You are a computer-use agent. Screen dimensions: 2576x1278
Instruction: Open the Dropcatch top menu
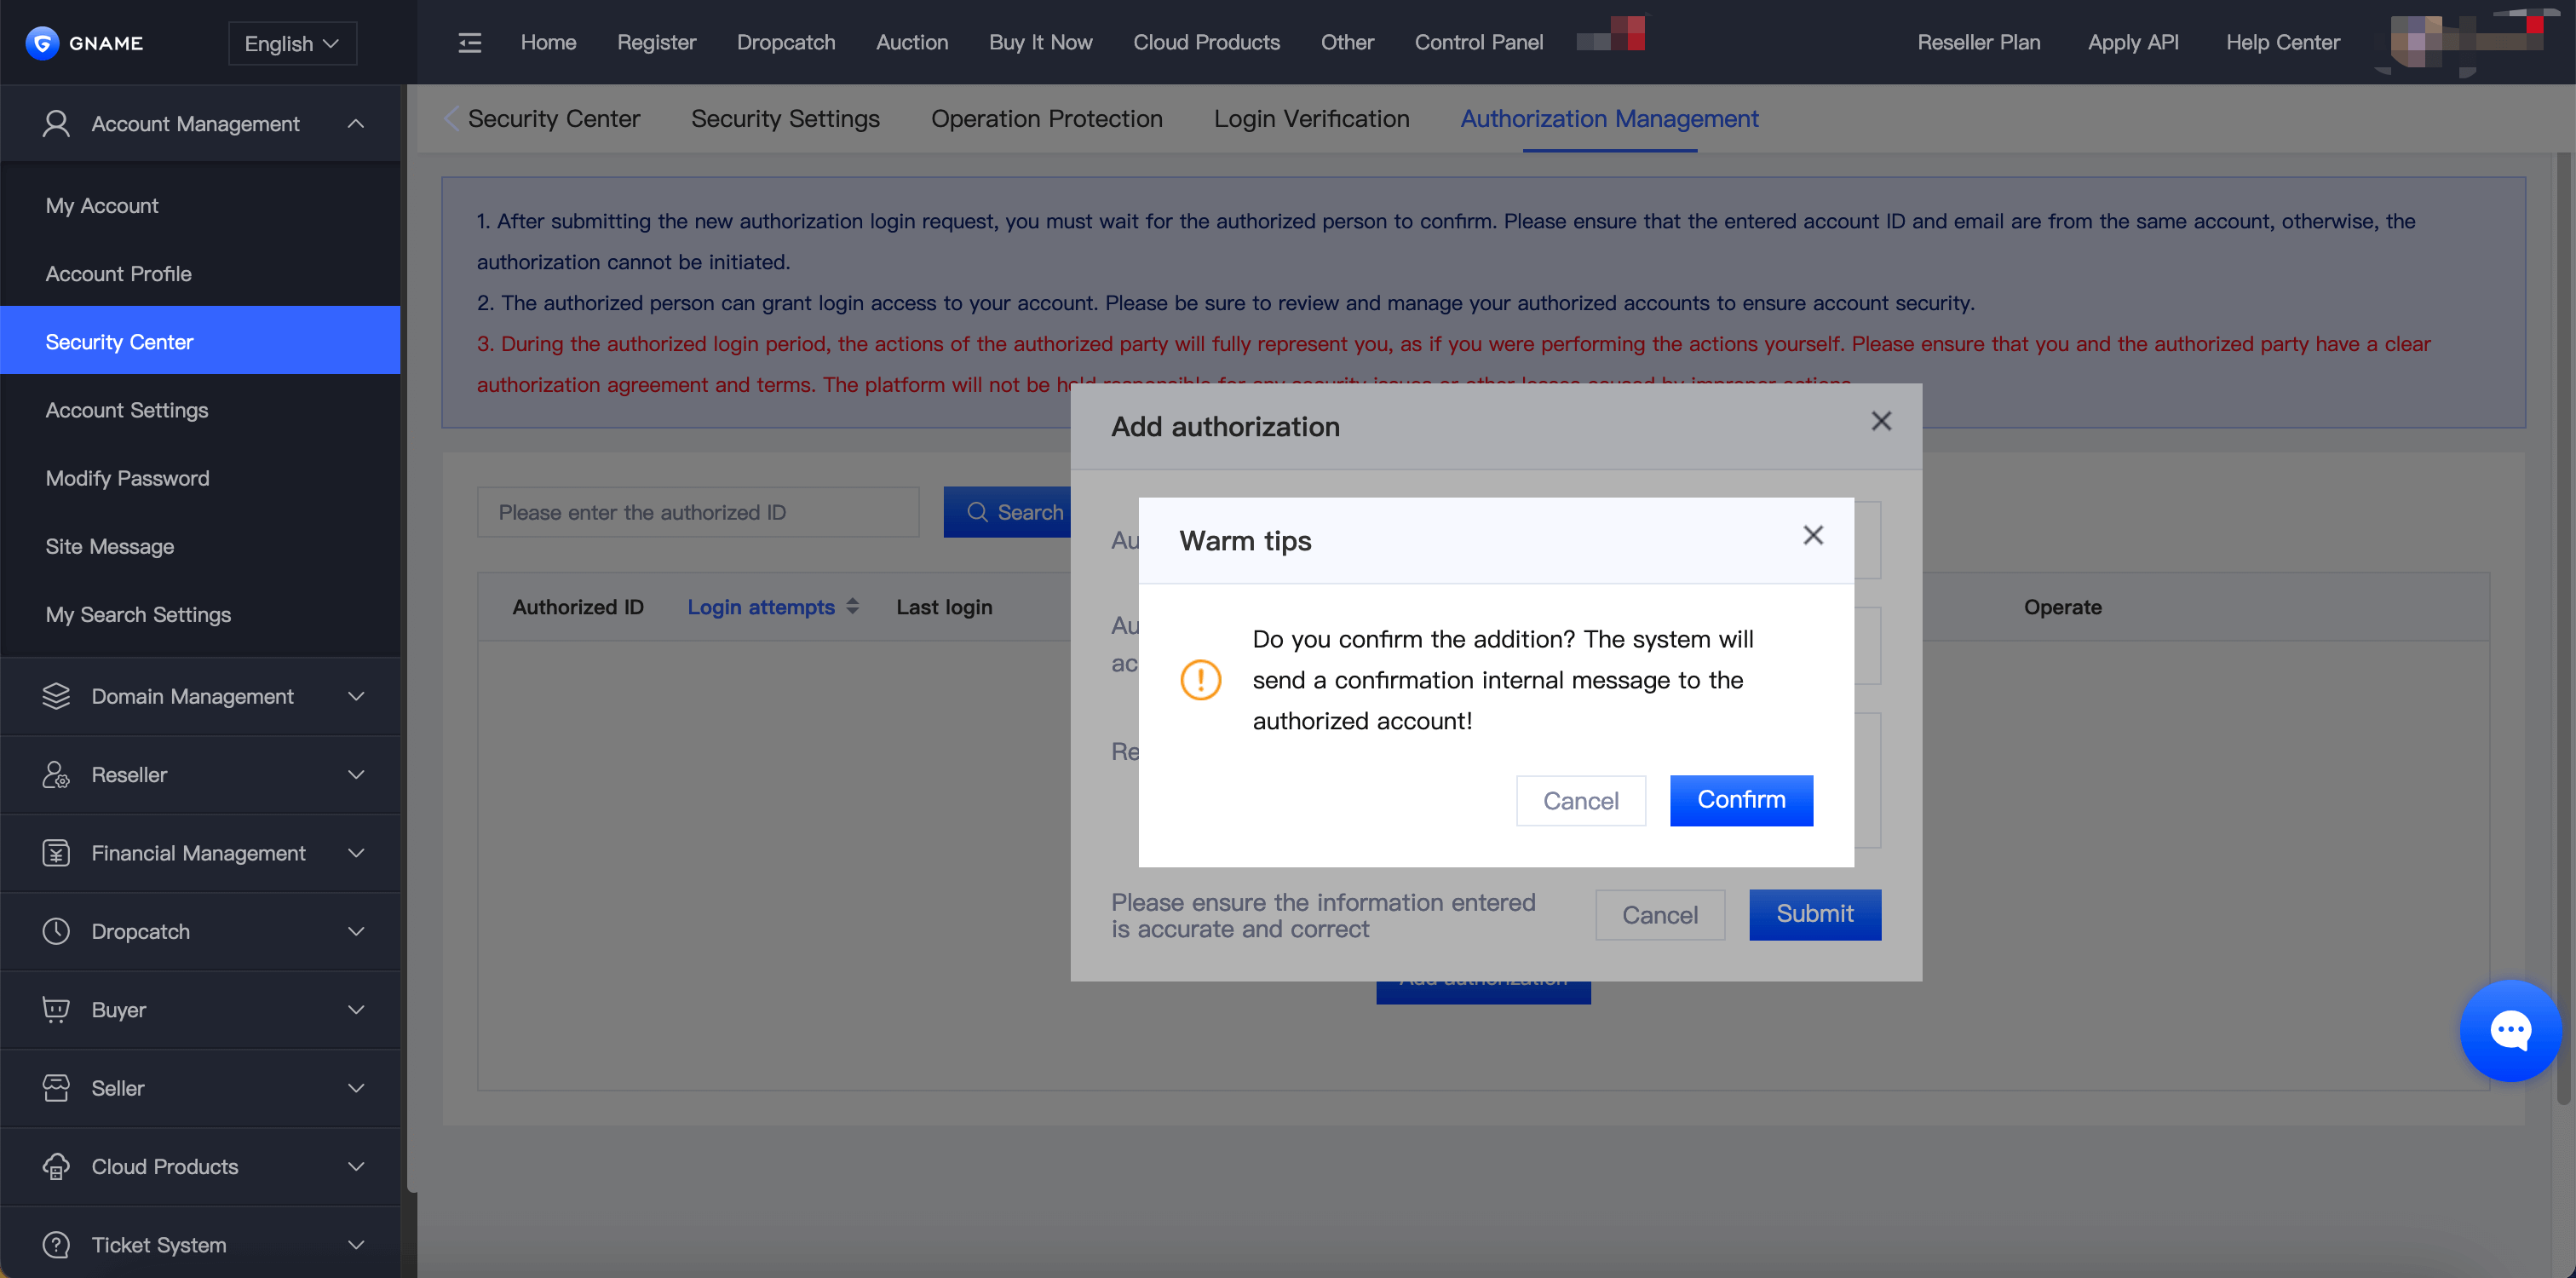click(x=786, y=42)
